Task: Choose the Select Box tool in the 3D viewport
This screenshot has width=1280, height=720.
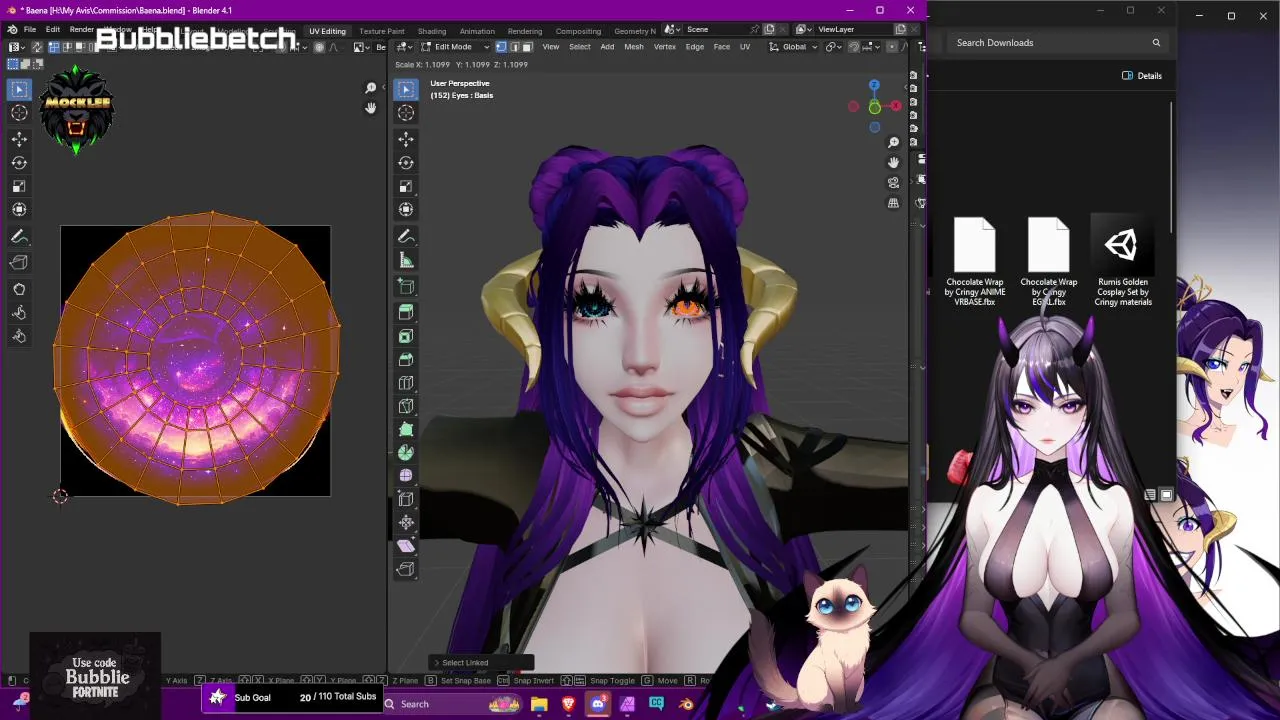Action: (406, 90)
